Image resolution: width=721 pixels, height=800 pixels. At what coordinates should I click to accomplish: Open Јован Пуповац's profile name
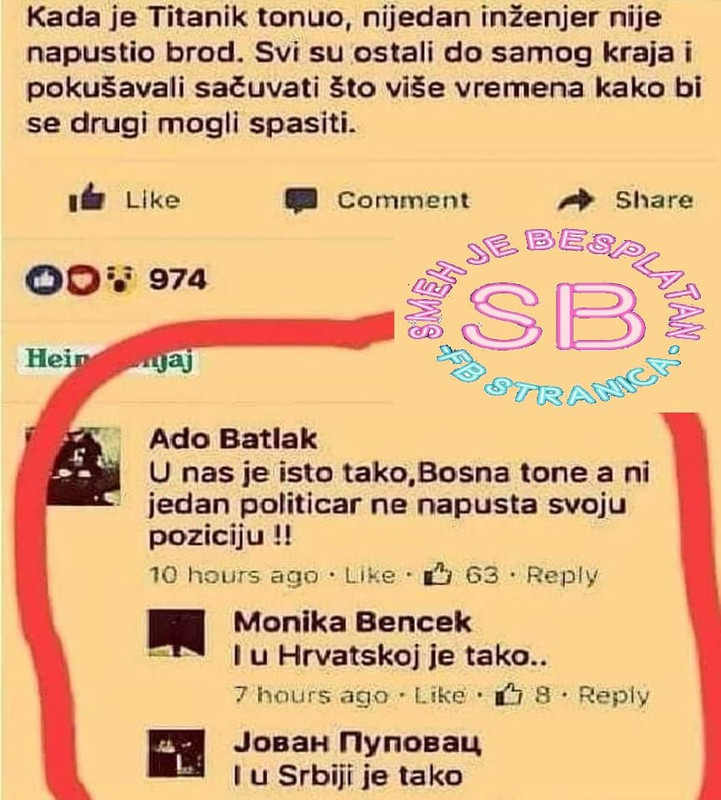tap(357, 743)
